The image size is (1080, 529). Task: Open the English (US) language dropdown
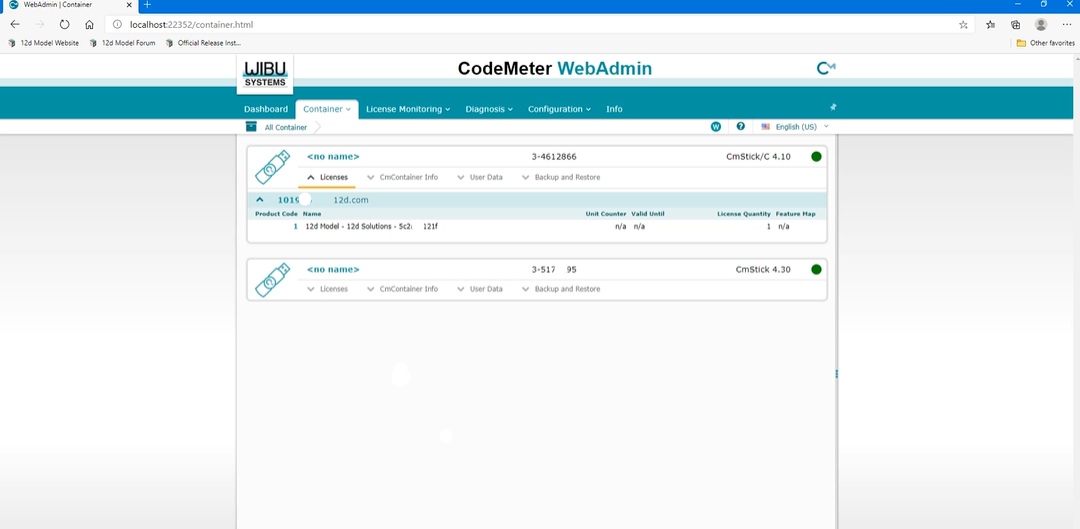[x=795, y=127]
